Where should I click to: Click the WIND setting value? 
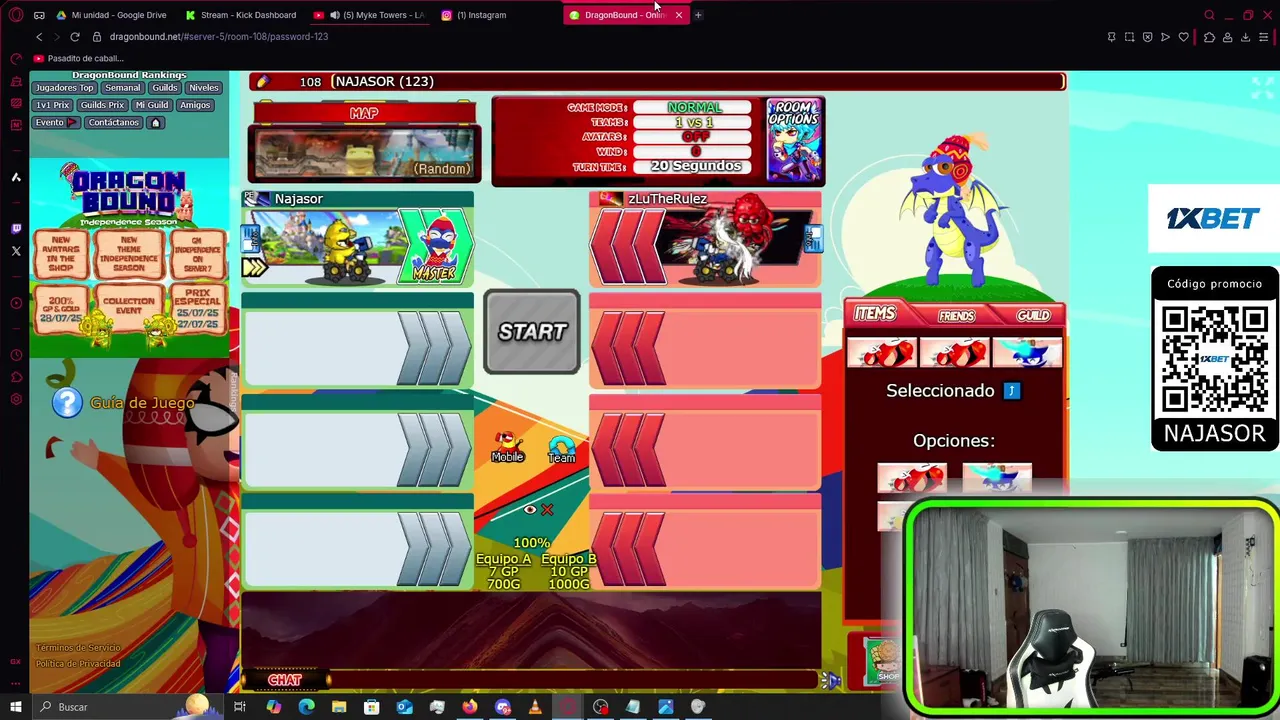pos(694,151)
